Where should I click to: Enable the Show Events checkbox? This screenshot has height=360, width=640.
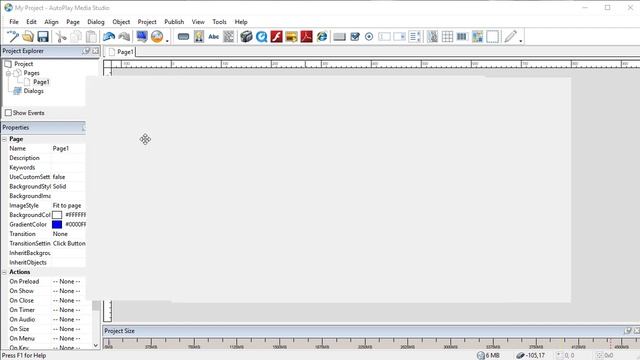[8, 112]
